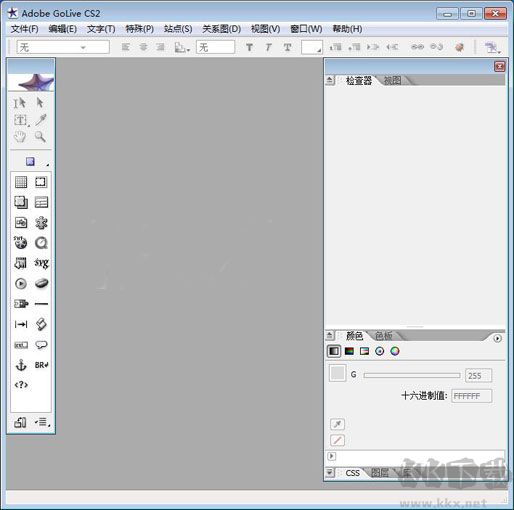This screenshot has width=514, height=510.
Task: Click the G value field showing 255
Action: click(x=478, y=376)
